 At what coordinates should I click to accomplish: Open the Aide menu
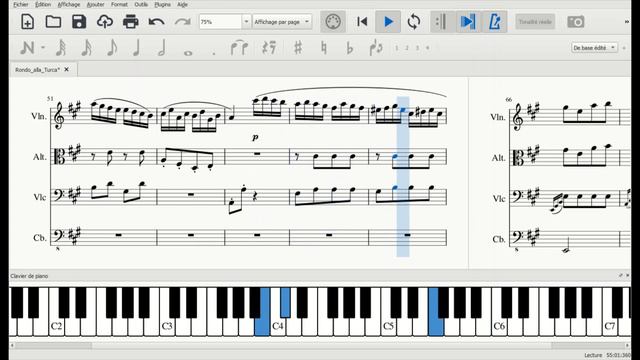(182, 4)
